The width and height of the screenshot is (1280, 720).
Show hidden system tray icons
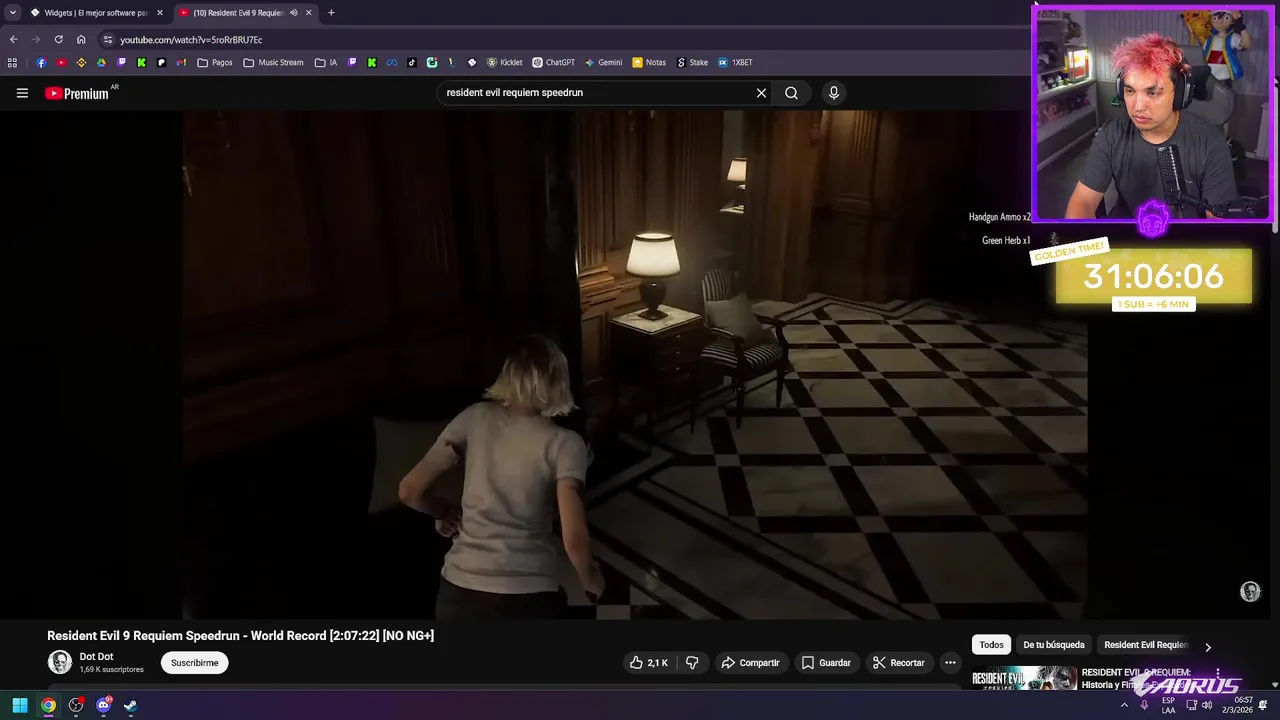coord(1124,705)
